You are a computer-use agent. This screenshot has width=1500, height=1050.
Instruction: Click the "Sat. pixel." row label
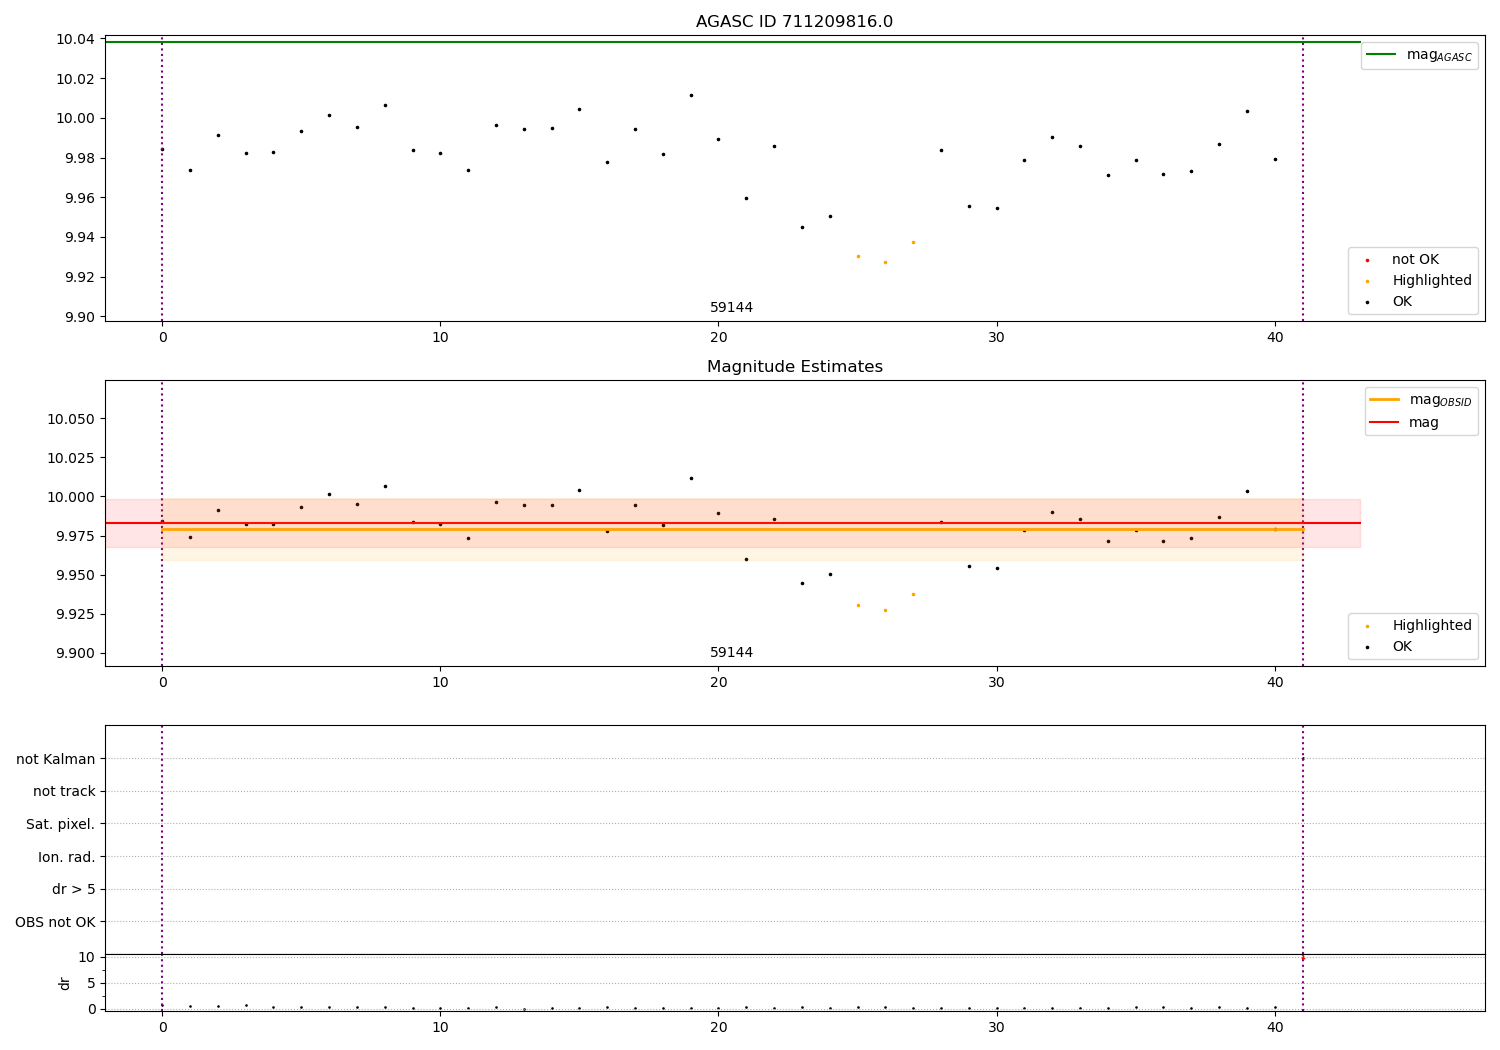click(61, 825)
